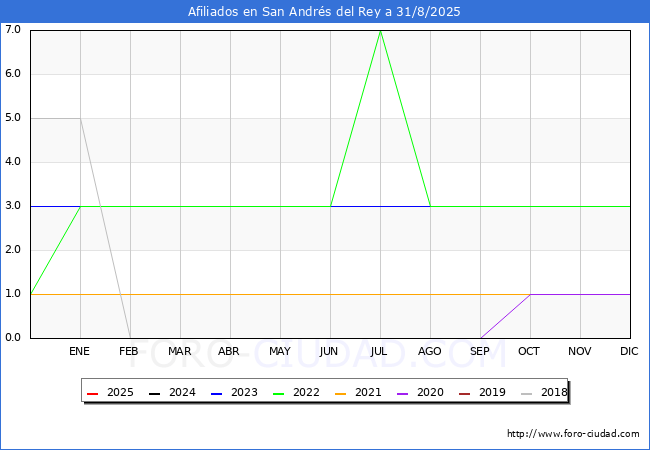Click the AGO month label
This screenshot has height=450, width=650.
[x=430, y=351]
